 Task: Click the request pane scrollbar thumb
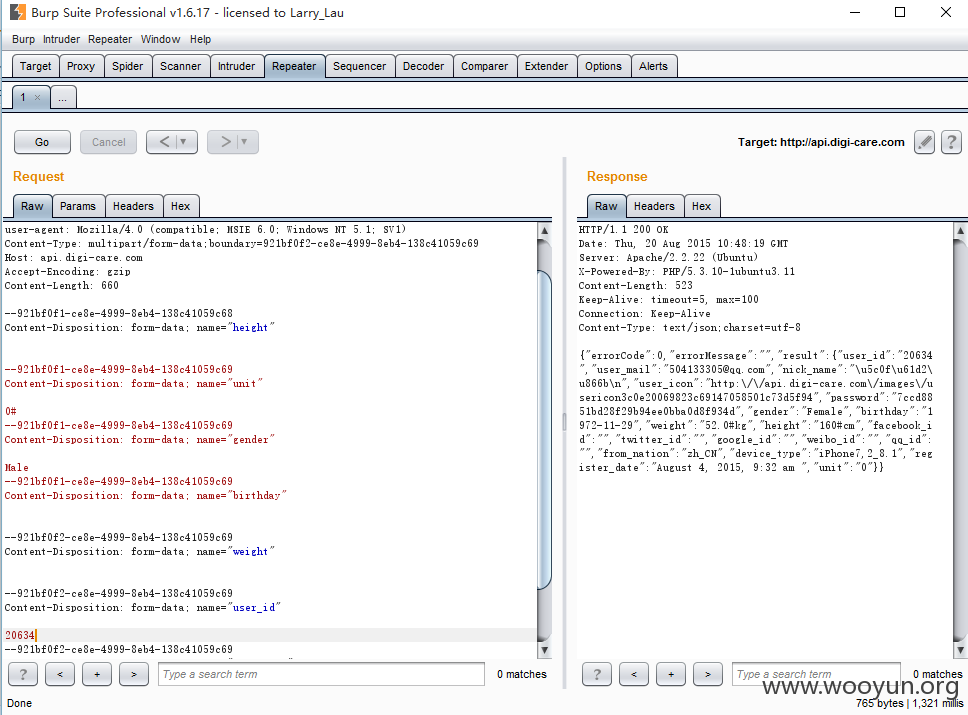[544, 429]
